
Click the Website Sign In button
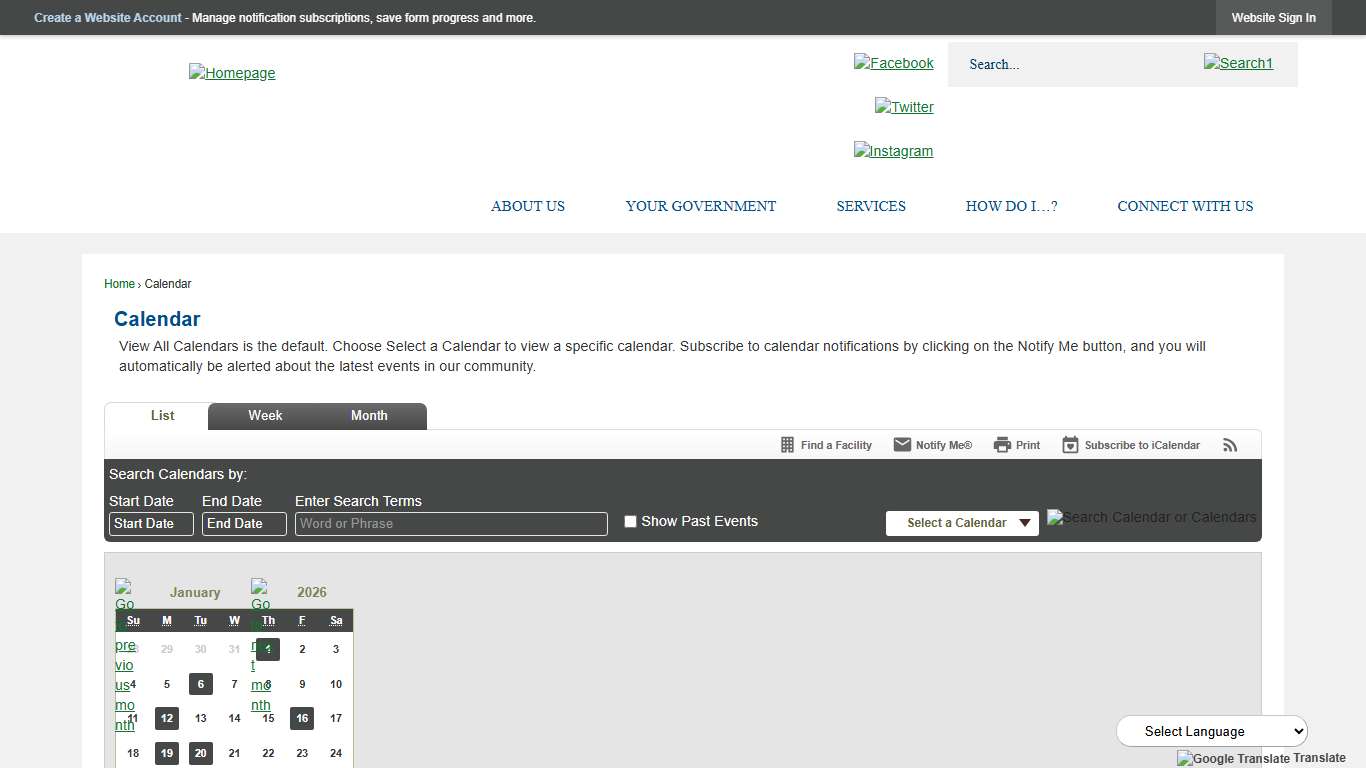(x=1273, y=18)
